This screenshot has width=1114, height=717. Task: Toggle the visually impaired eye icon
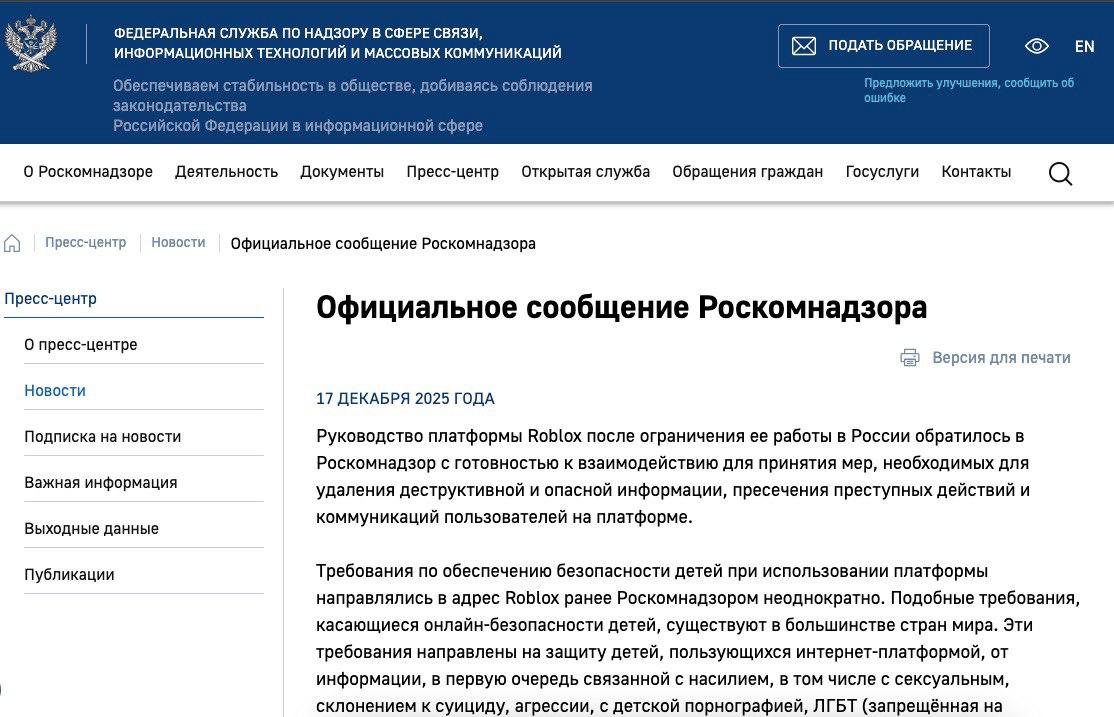tap(1036, 46)
